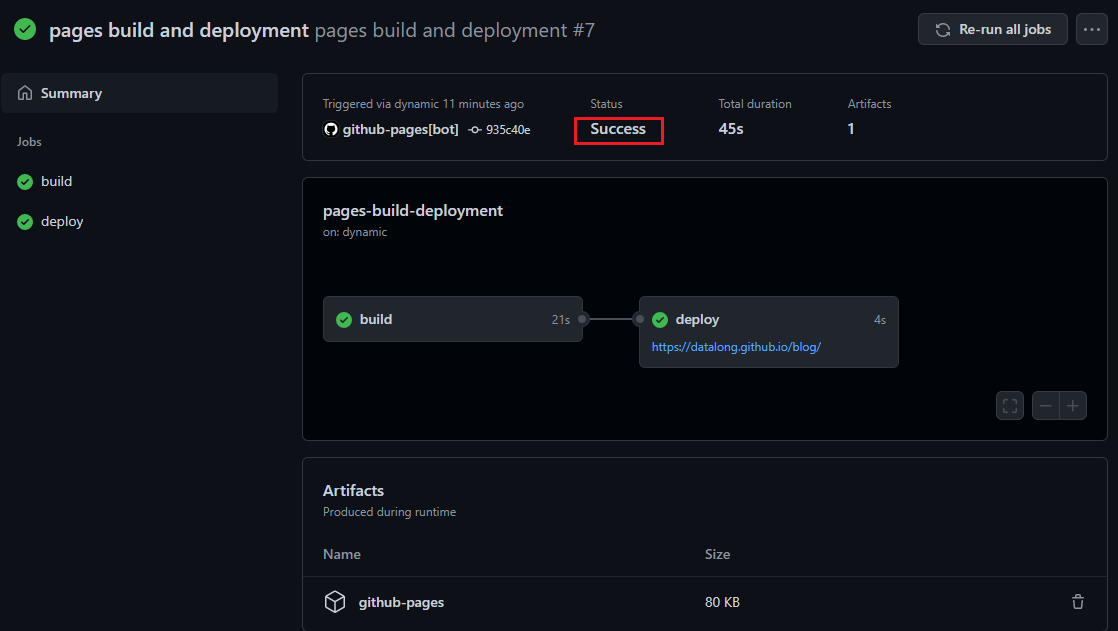
Task: Click the 45s total duration value
Action: [x=731, y=129]
